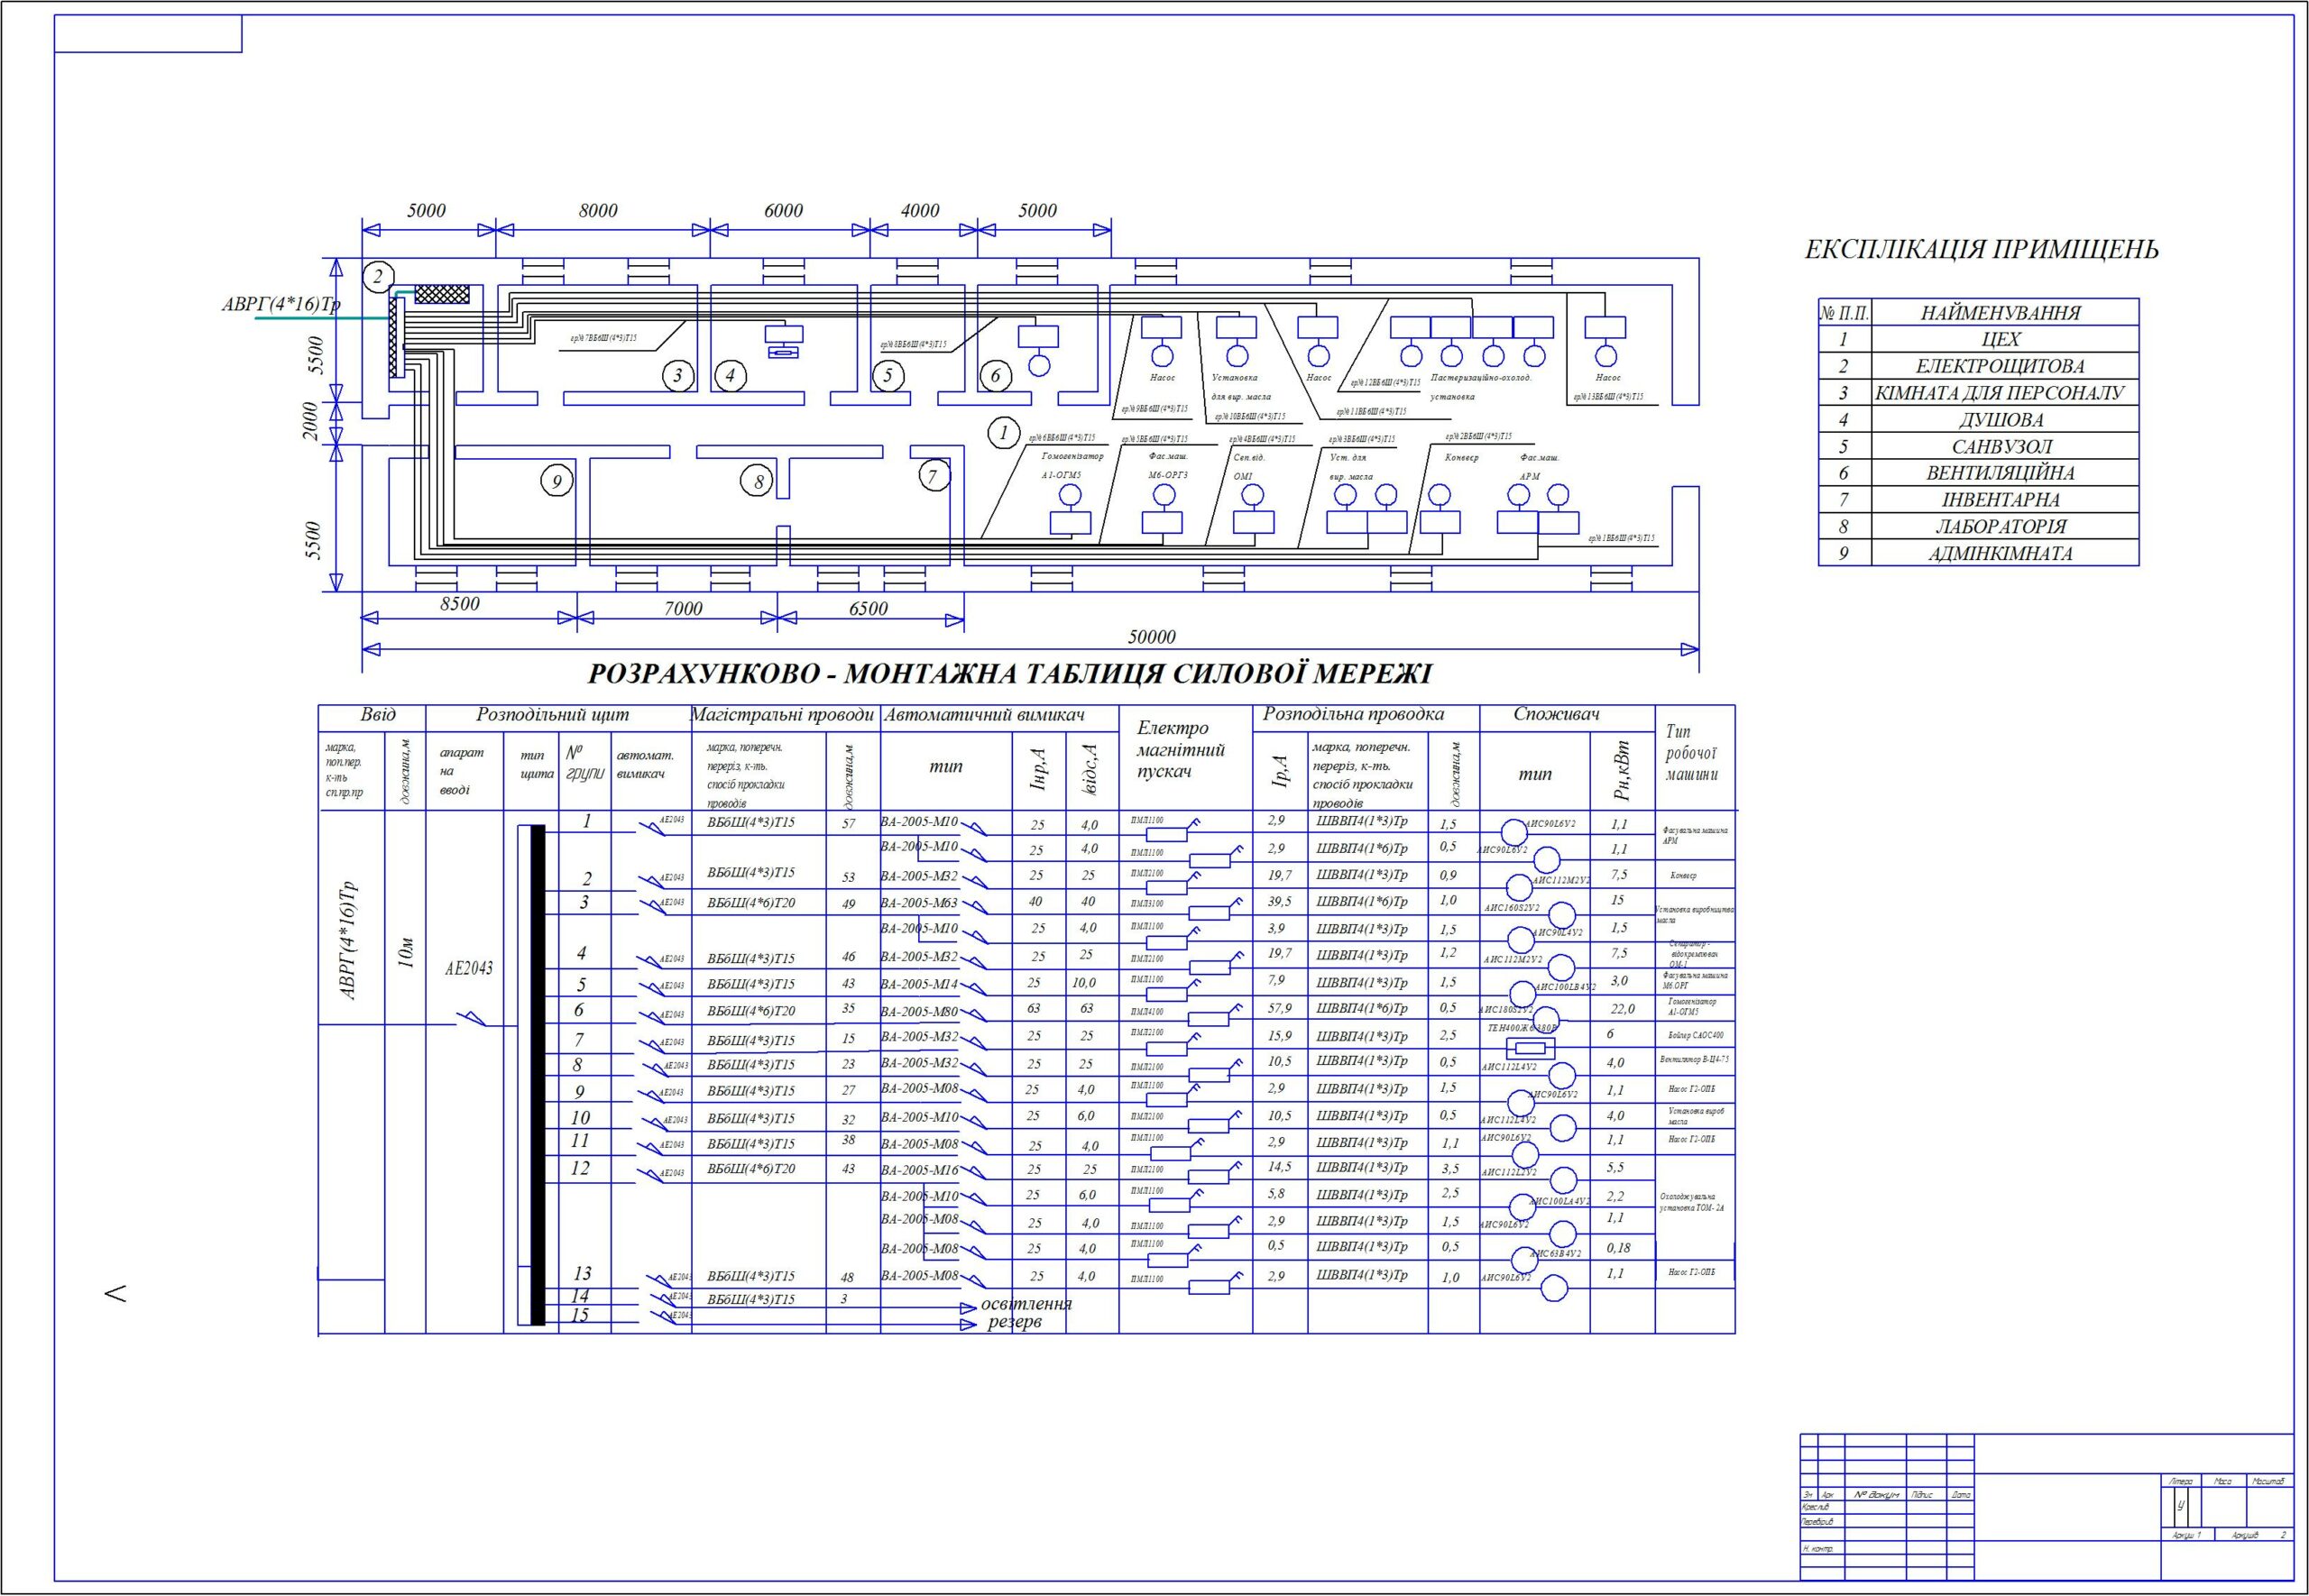Click the "№ П.П." header cell

click(x=1844, y=313)
